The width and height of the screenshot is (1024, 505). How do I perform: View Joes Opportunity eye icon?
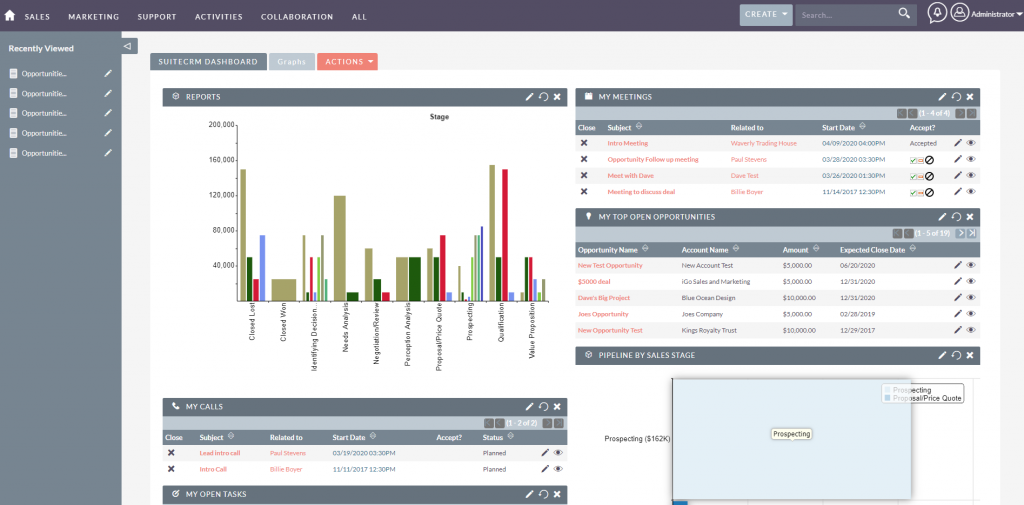pos(971,314)
